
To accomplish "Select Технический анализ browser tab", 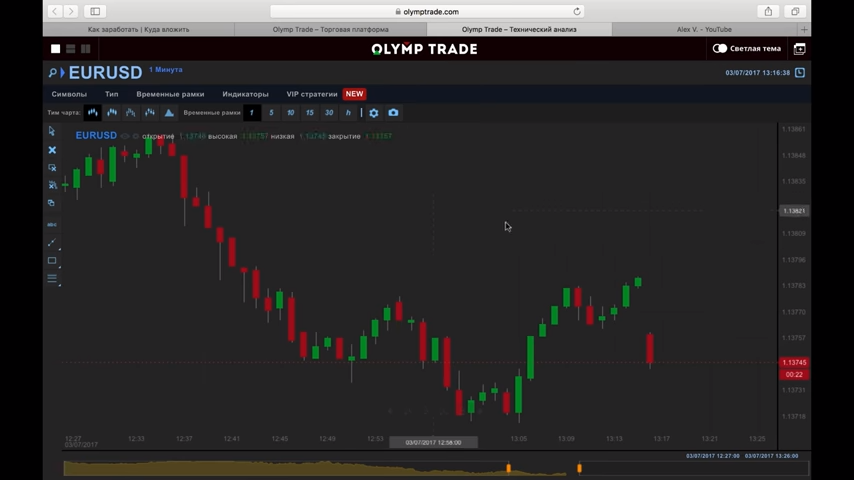I will click(519, 29).
